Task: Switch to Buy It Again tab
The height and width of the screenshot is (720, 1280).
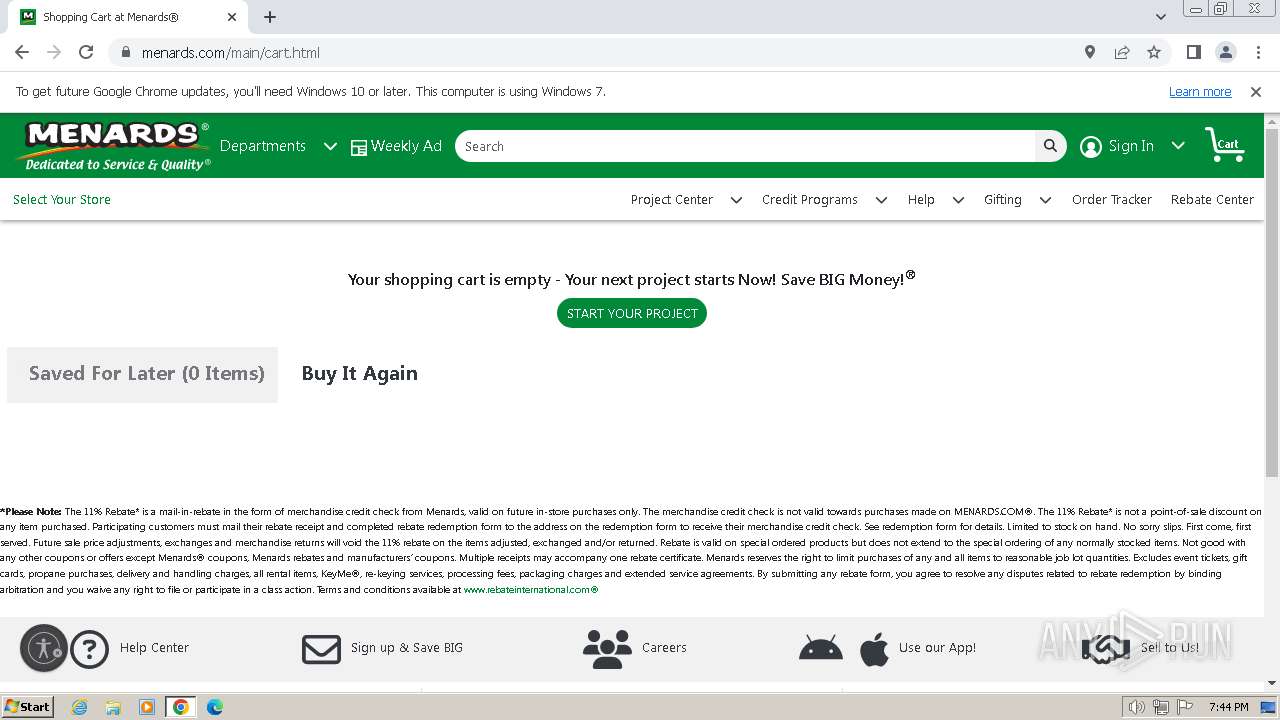Action: (360, 374)
